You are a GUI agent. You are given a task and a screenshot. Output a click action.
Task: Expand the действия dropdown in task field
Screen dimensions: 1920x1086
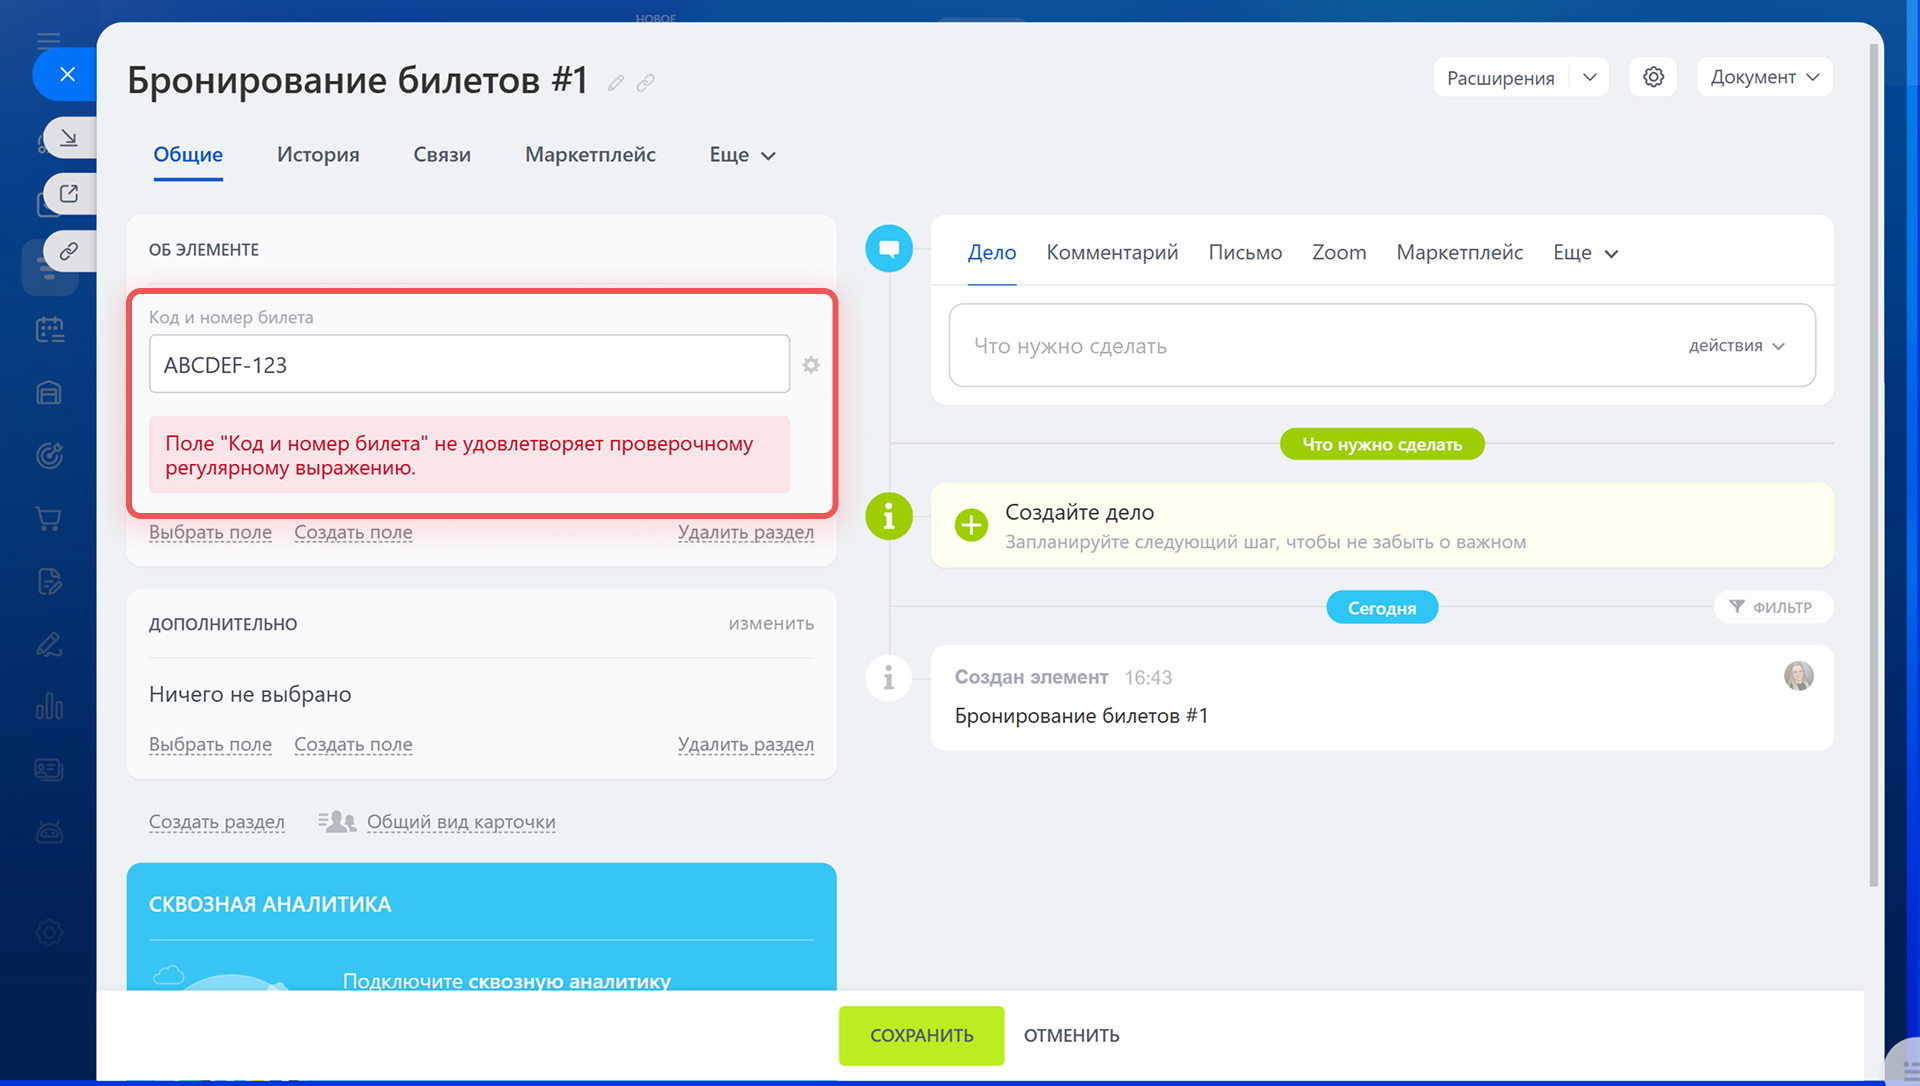click(1737, 346)
